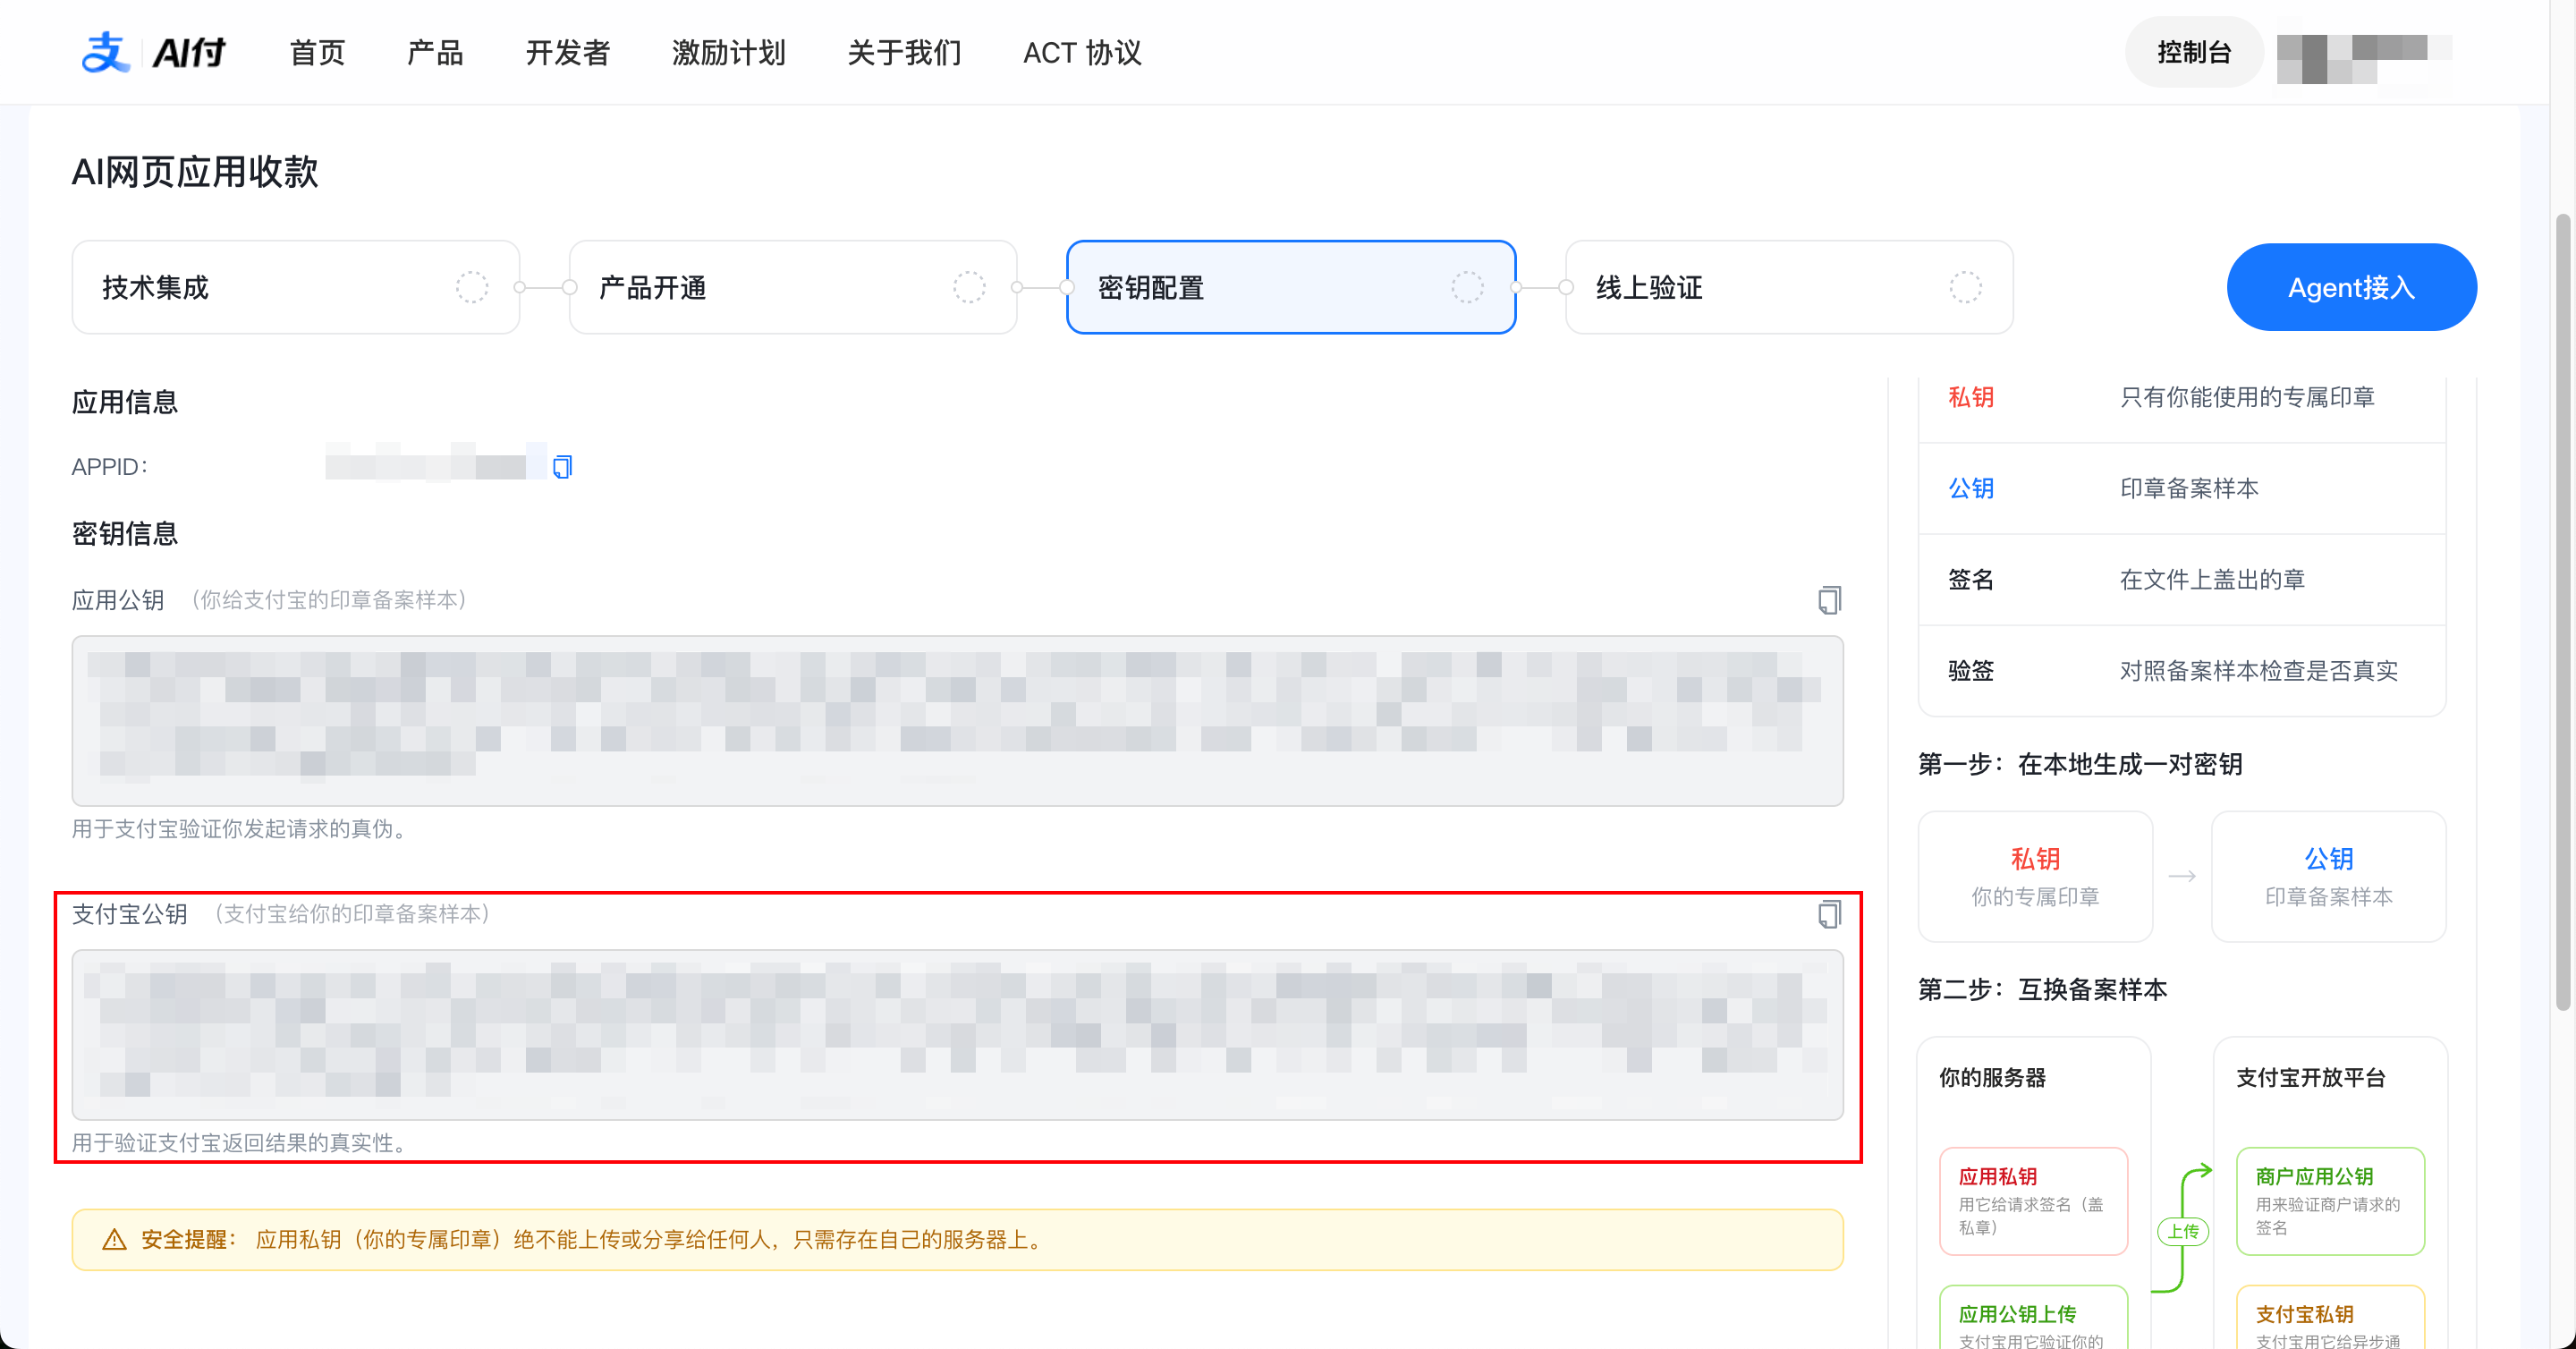The width and height of the screenshot is (2576, 1349).
Task: Click the 对照备案样本检查是否真实 description
Action: pyautogui.click(x=2259, y=670)
